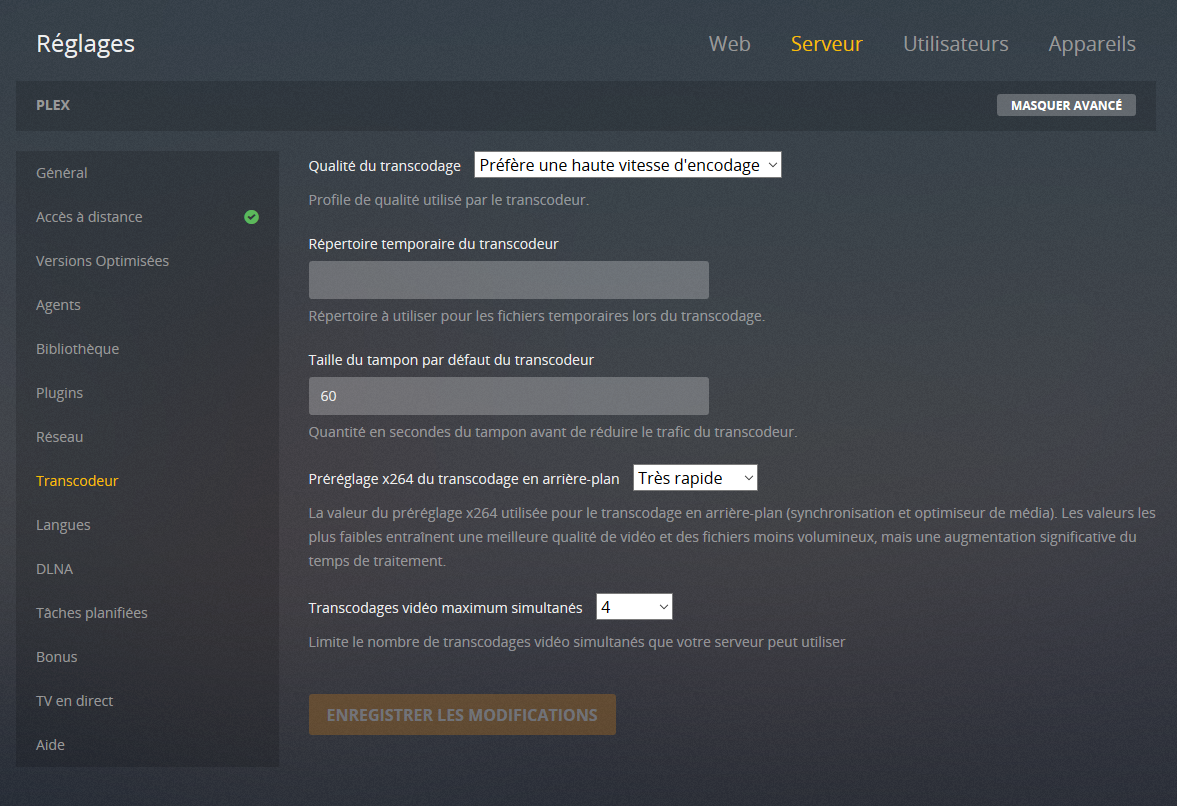Open the Appareils tab
This screenshot has height=806, width=1177.
point(1091,44)
